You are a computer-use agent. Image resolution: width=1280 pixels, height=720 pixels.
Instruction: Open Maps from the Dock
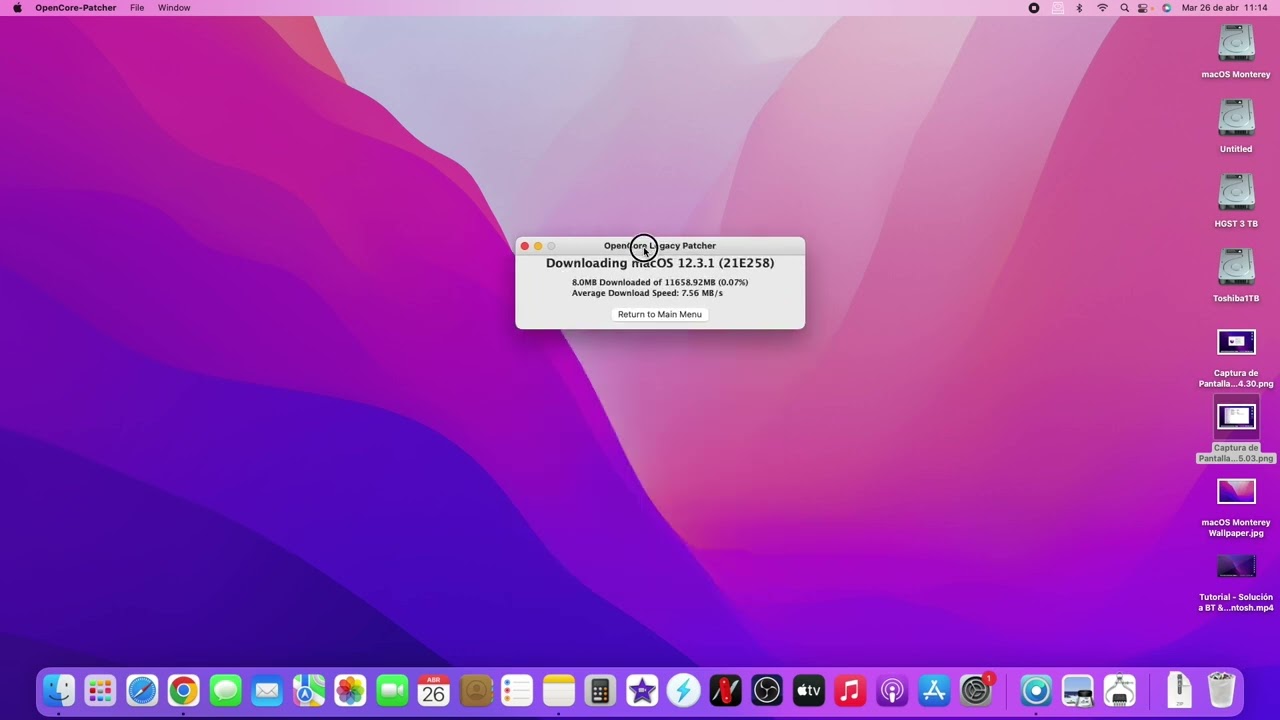(309, 690)
